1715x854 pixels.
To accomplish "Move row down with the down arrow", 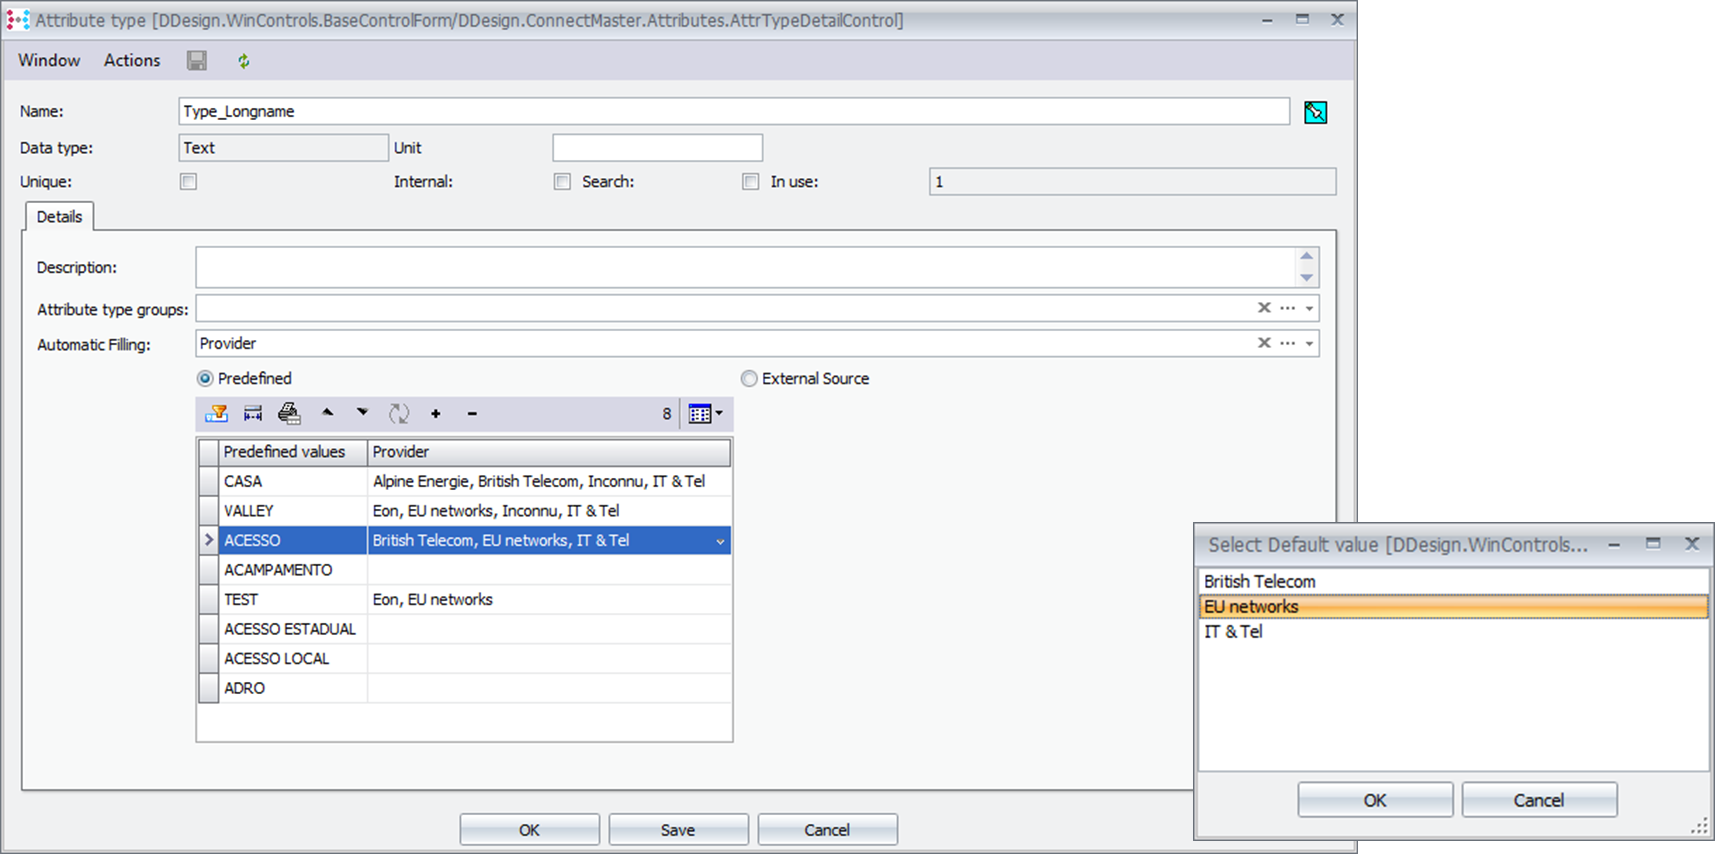I will (362, 412).
